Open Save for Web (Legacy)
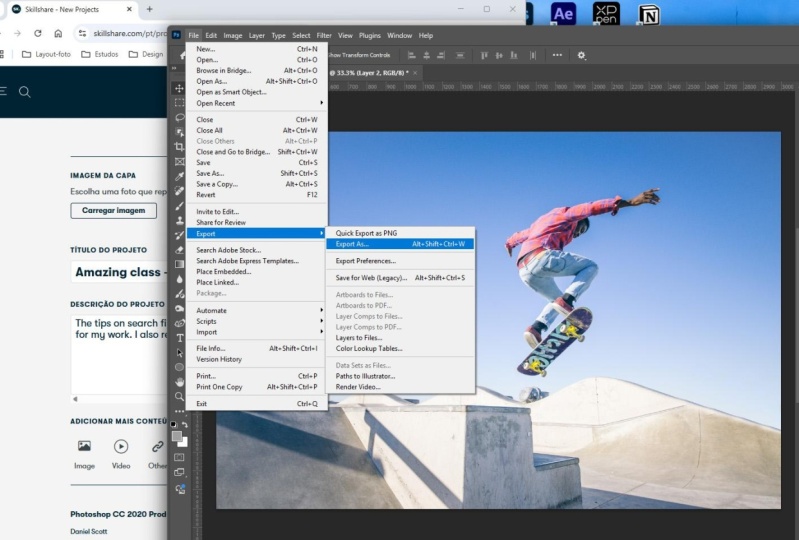 pyautogui.click(x=400, y=278)
